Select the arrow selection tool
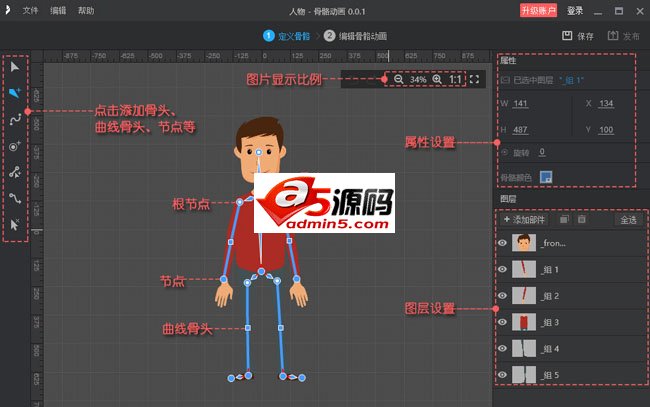 tap(14, 65)
